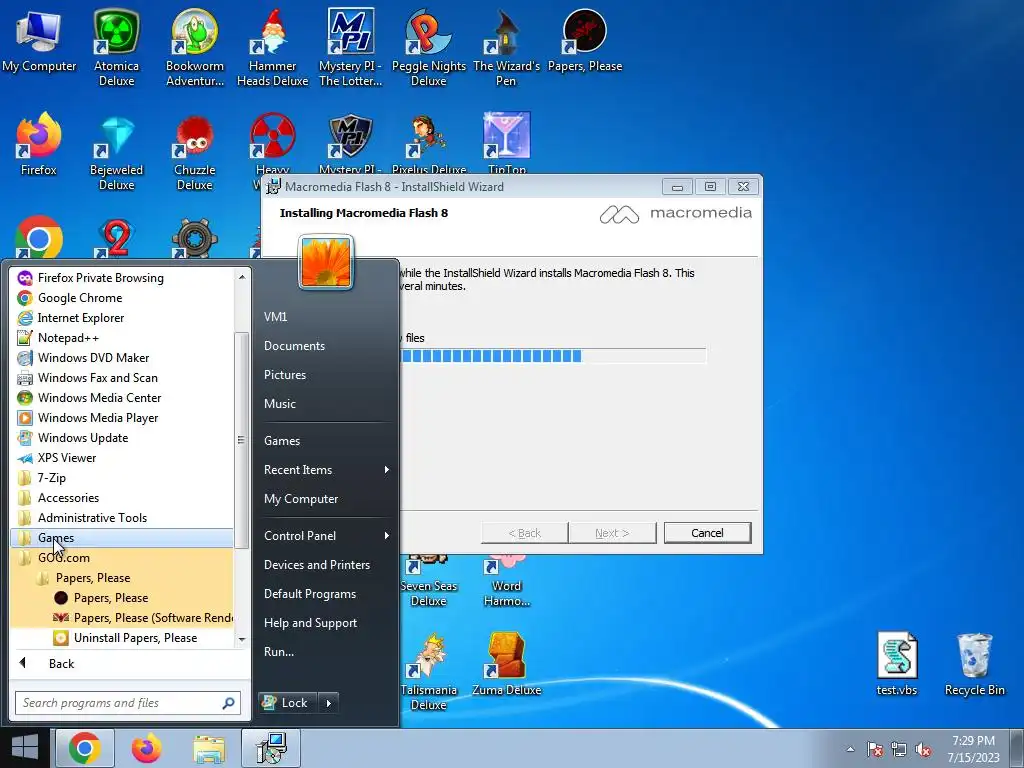Open XPS Viewer from program list
The image size is (1024, 768).
click(121, 458)
